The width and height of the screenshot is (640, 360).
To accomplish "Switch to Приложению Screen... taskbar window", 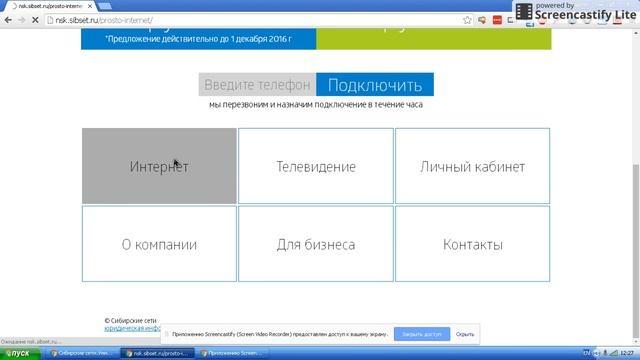I will tap(233, 353).
